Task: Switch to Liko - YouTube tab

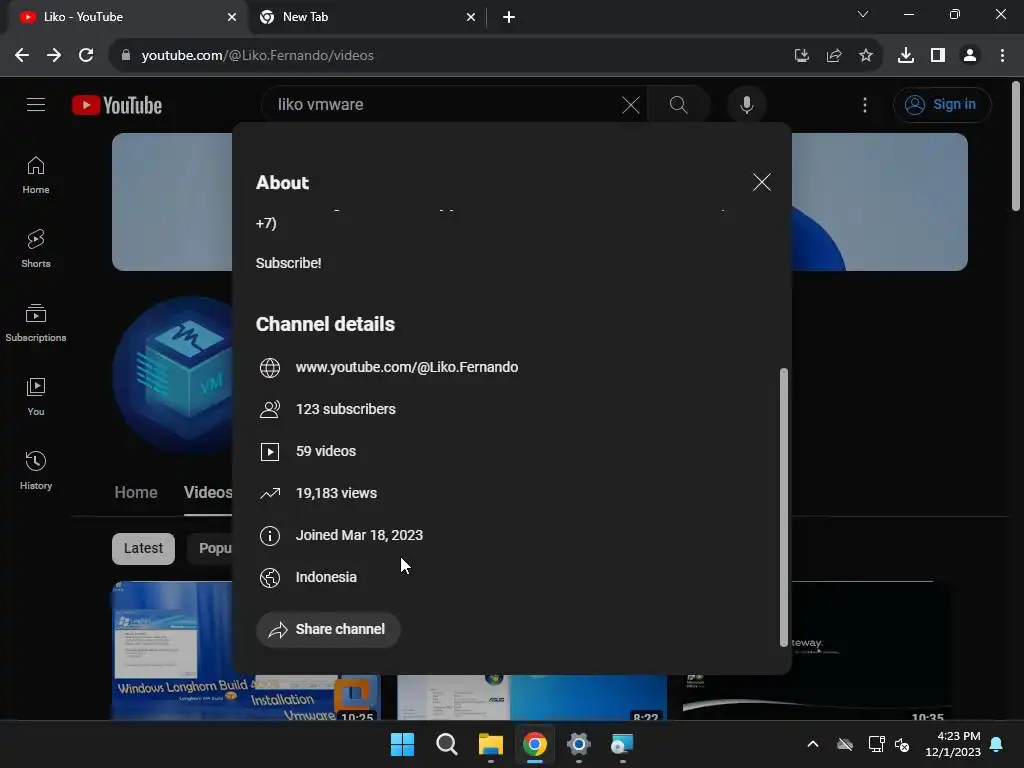Action: (x=123, y=17)
